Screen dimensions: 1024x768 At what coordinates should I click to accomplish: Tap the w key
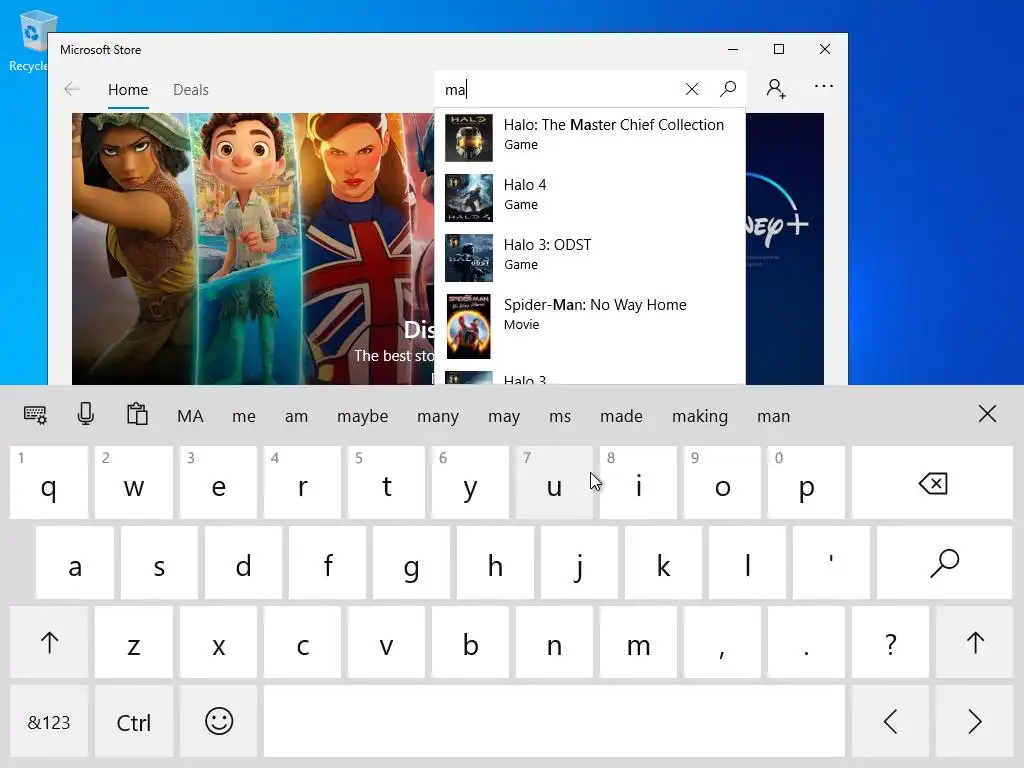134,483
